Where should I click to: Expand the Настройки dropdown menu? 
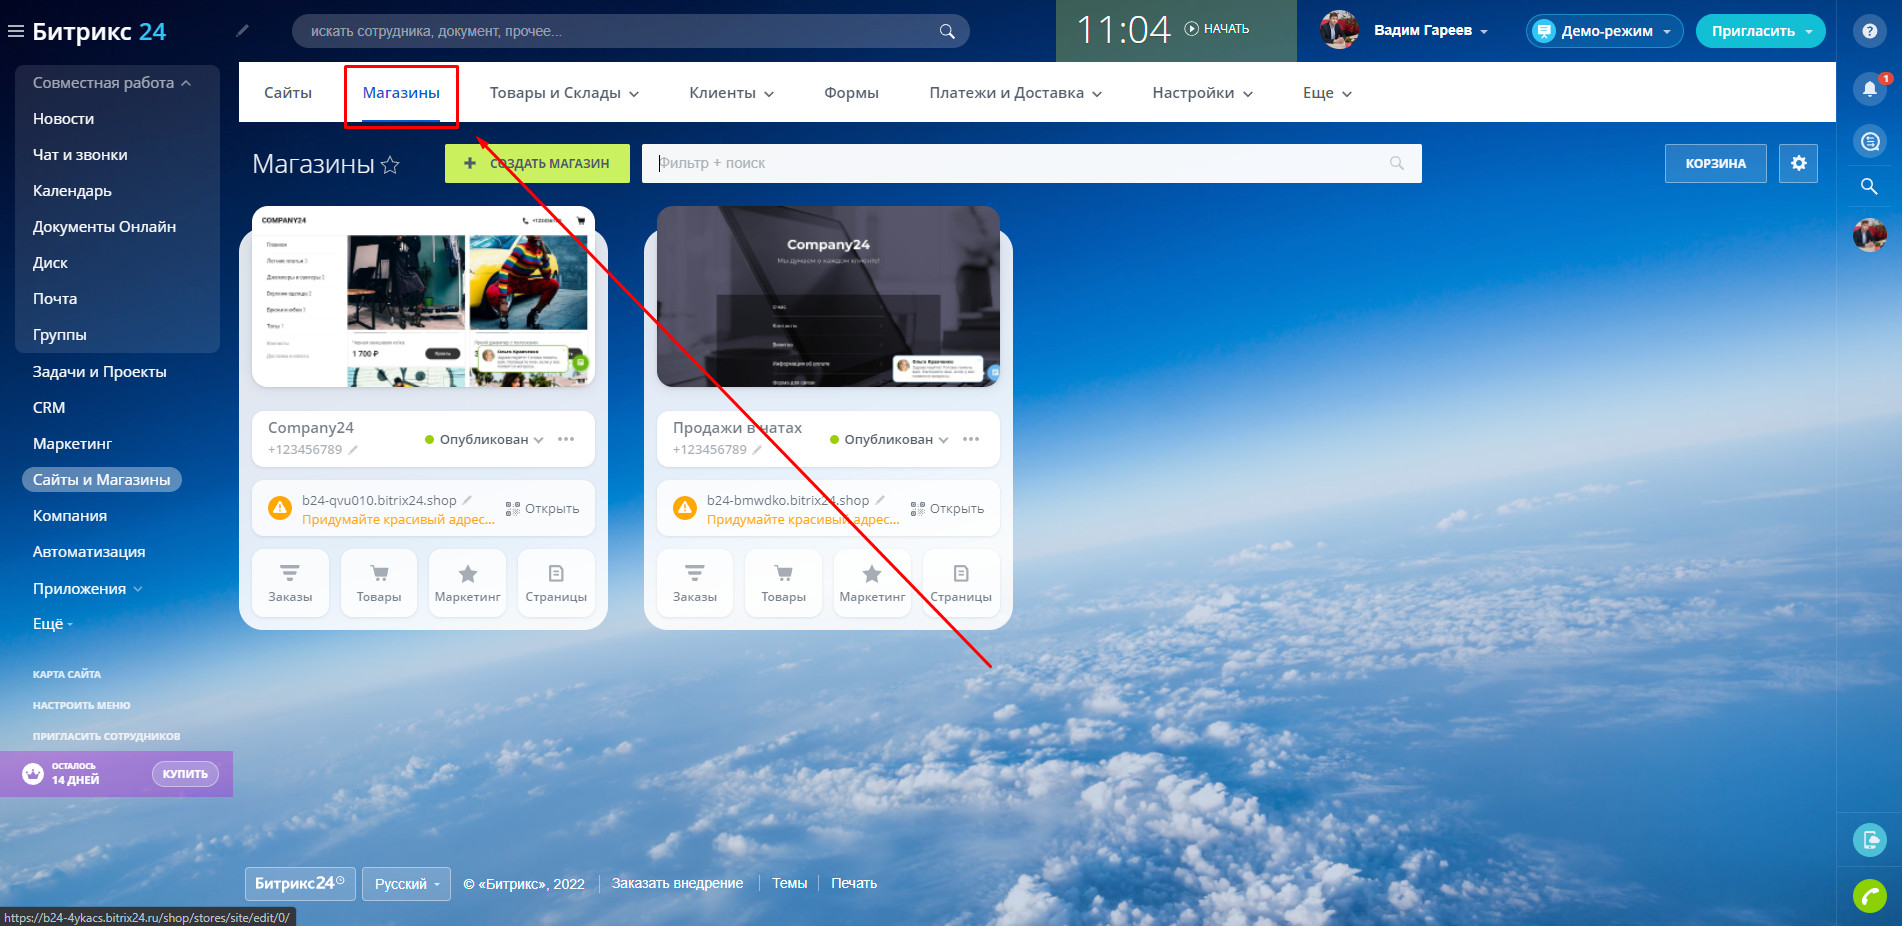click(x=1202, y=93)
